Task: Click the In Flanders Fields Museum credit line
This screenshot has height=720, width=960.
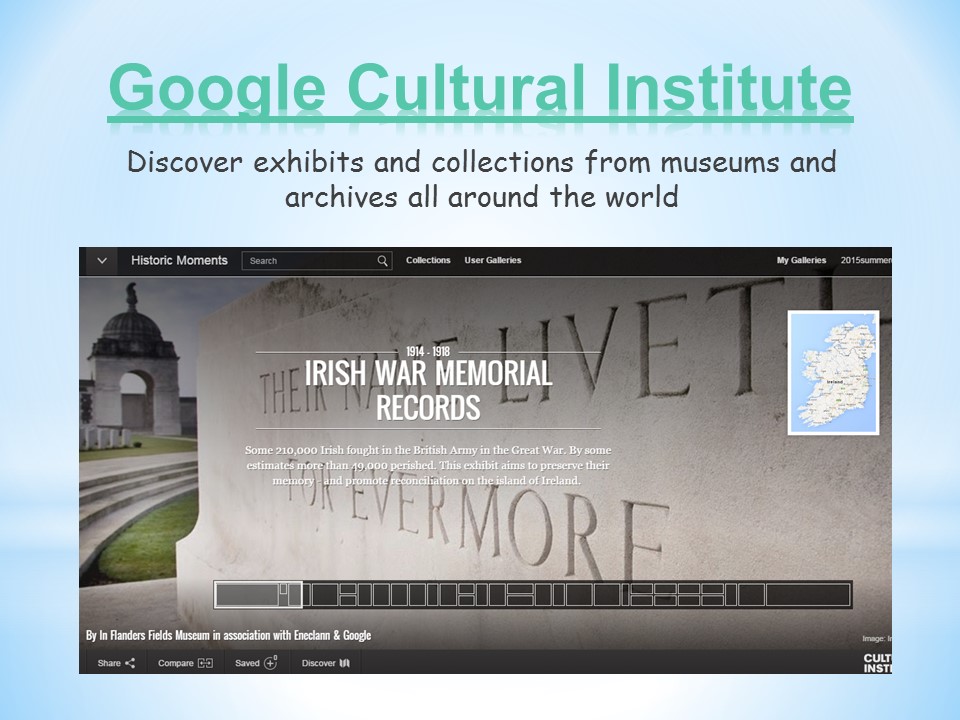Action: pos(228,636)
